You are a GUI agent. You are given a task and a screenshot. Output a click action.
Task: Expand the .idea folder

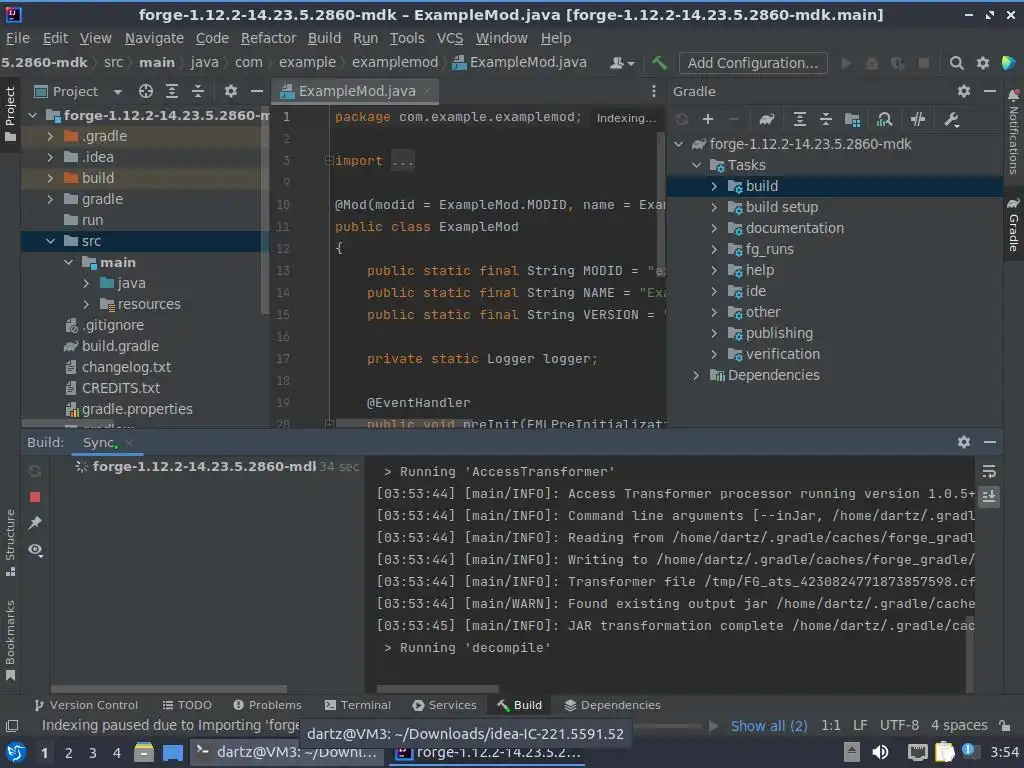pyautogui.click(x=50, y=157)
